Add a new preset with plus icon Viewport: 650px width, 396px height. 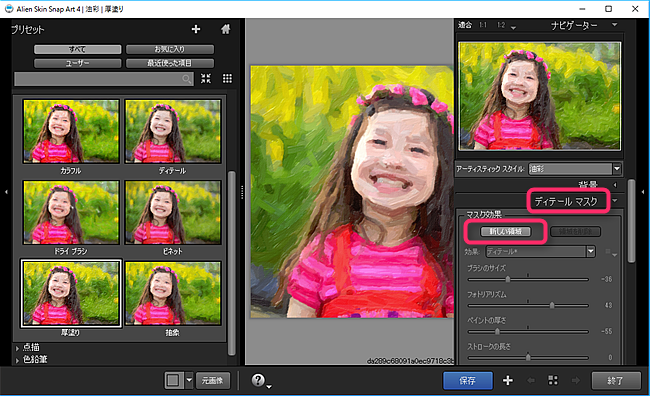[196, 29]
